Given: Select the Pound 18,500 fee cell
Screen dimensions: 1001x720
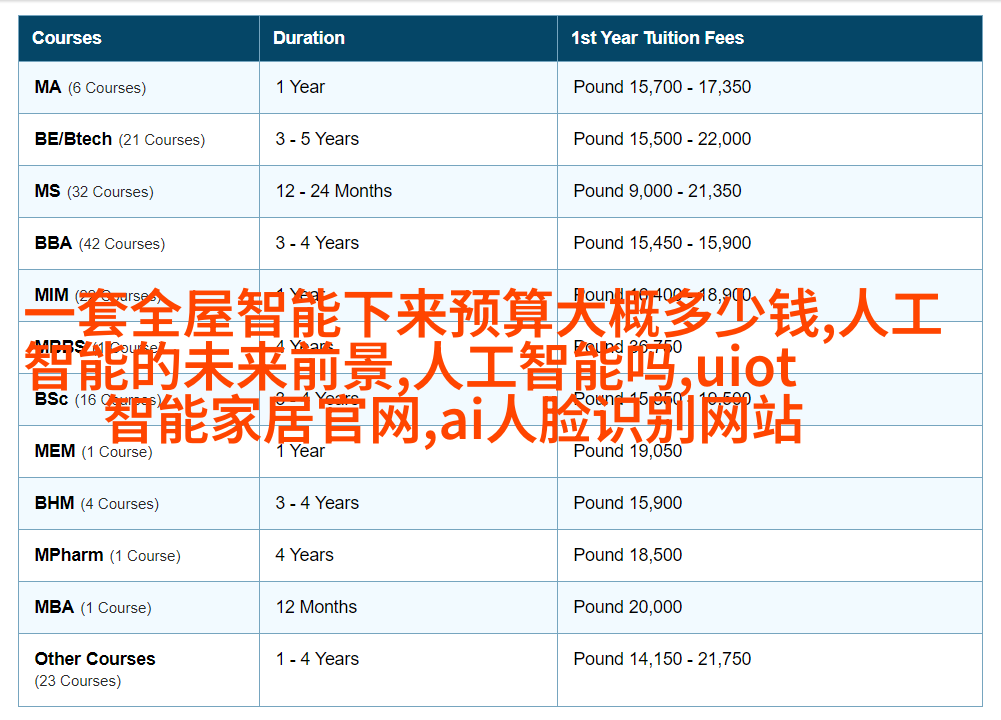Looking at the screenshot, I should click(x=628, y=555).
